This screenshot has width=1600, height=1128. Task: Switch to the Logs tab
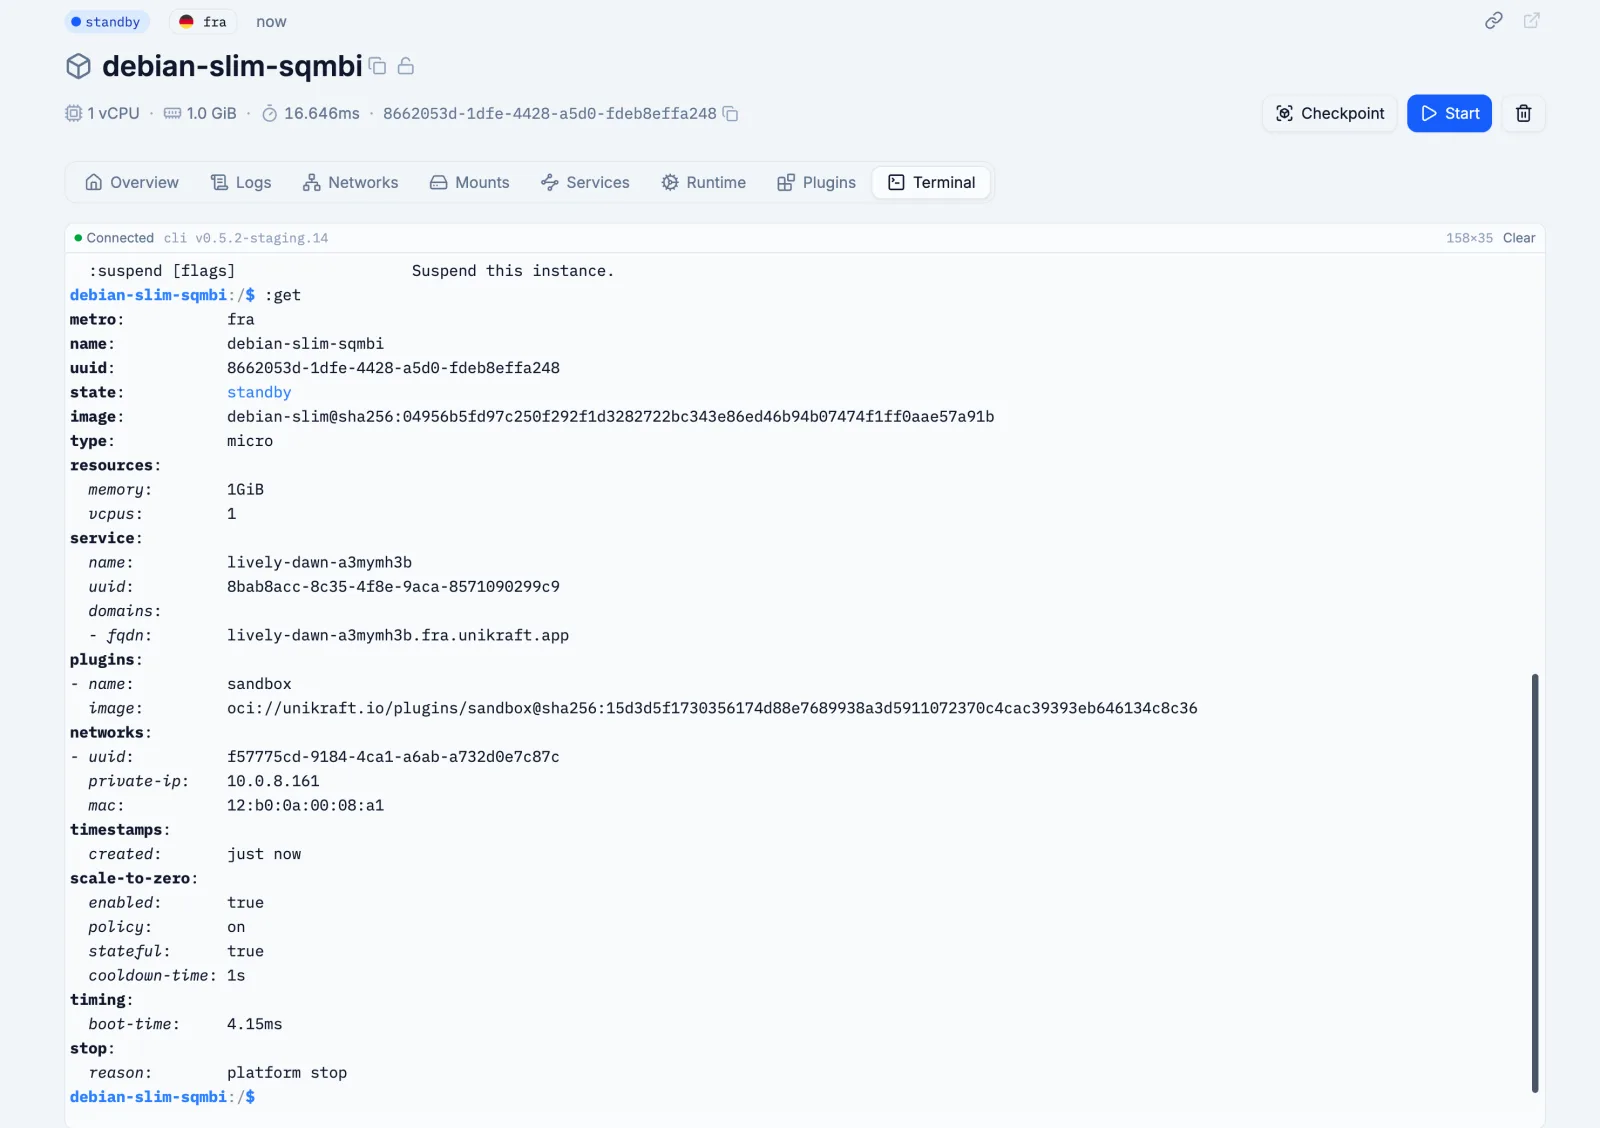tap(241, 182)
